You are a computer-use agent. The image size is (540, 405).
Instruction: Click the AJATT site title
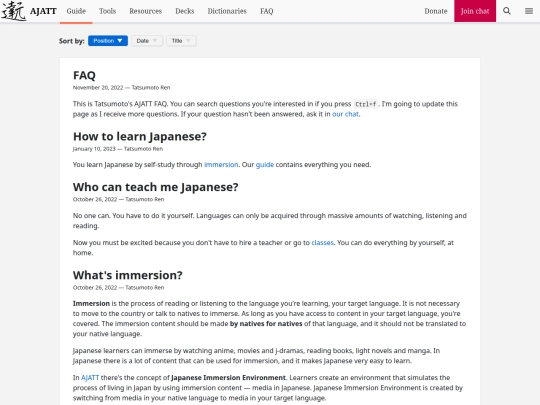[x=43, y=11]
